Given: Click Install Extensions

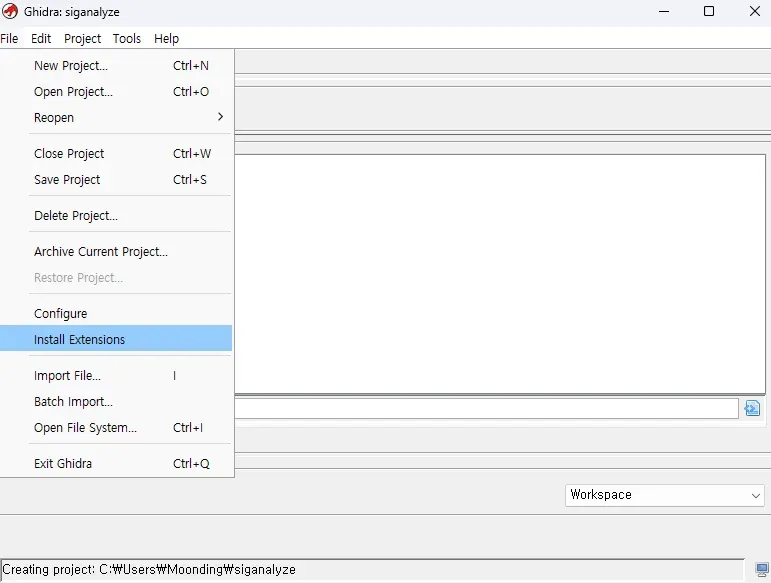Looking at the screenshot, I should [x=79, y=340].
